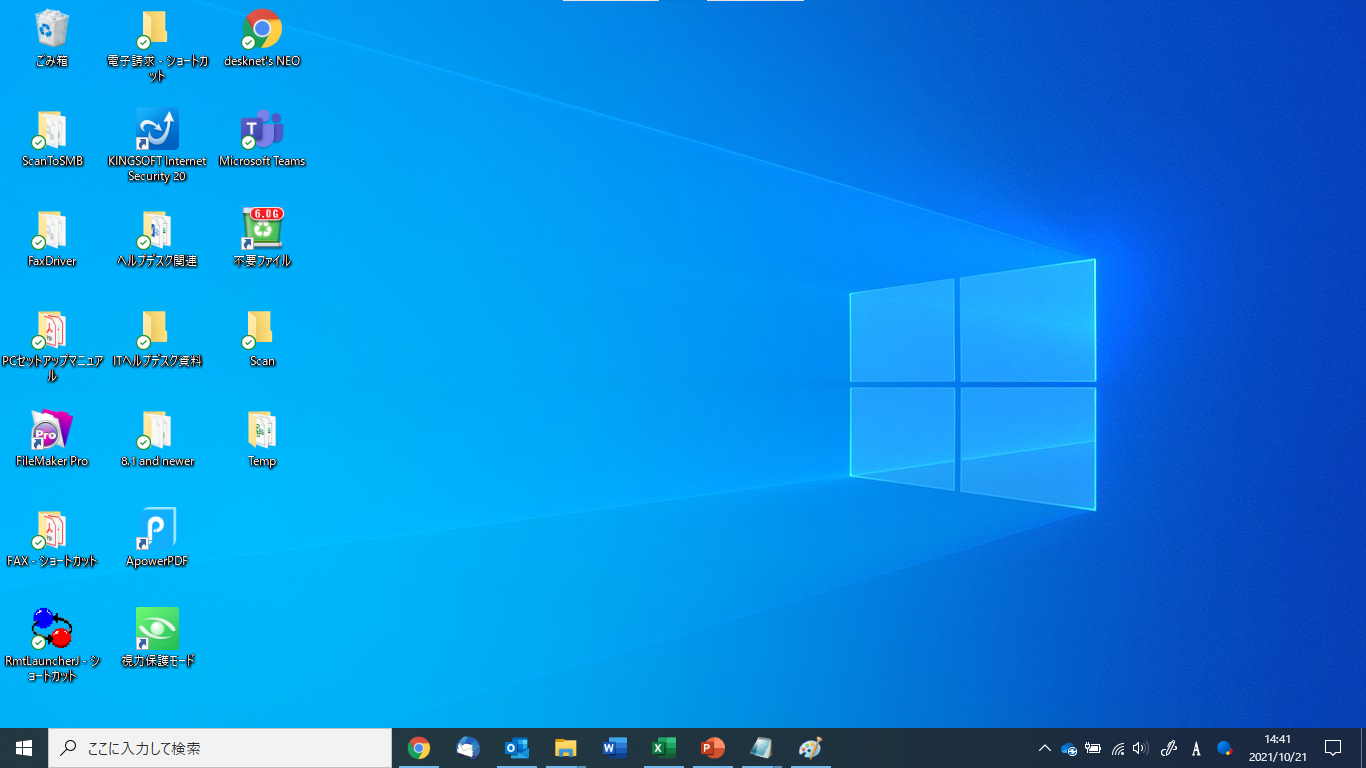Select the KINGSOFT Internet Security 20 icon
This screenshot has width=1366, height=768.
coord(157,131)
